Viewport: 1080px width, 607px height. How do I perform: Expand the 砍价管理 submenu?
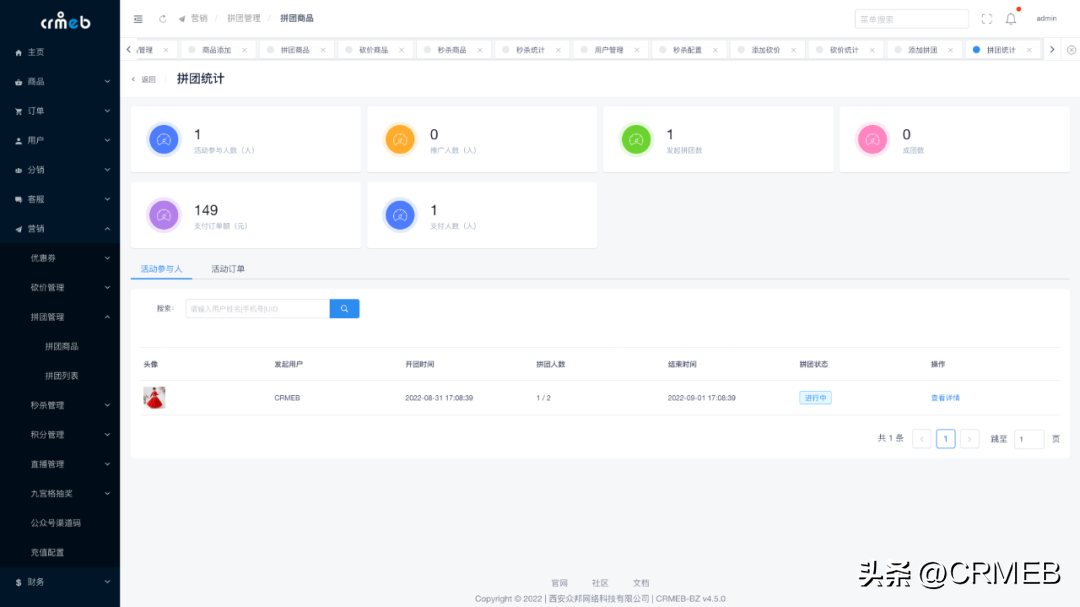[60, 287]
